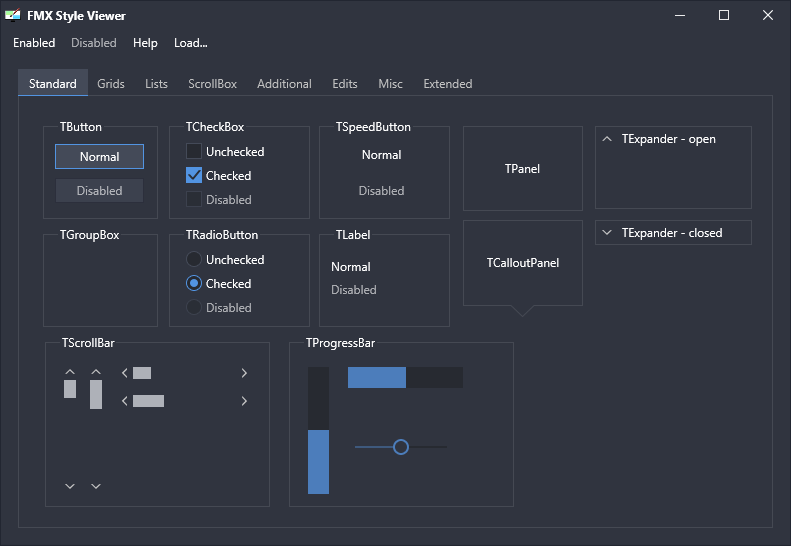Viewport: 791px width, 546px height.
Task: Select the Unchecked TRadioButton
Action: point(194,259)
